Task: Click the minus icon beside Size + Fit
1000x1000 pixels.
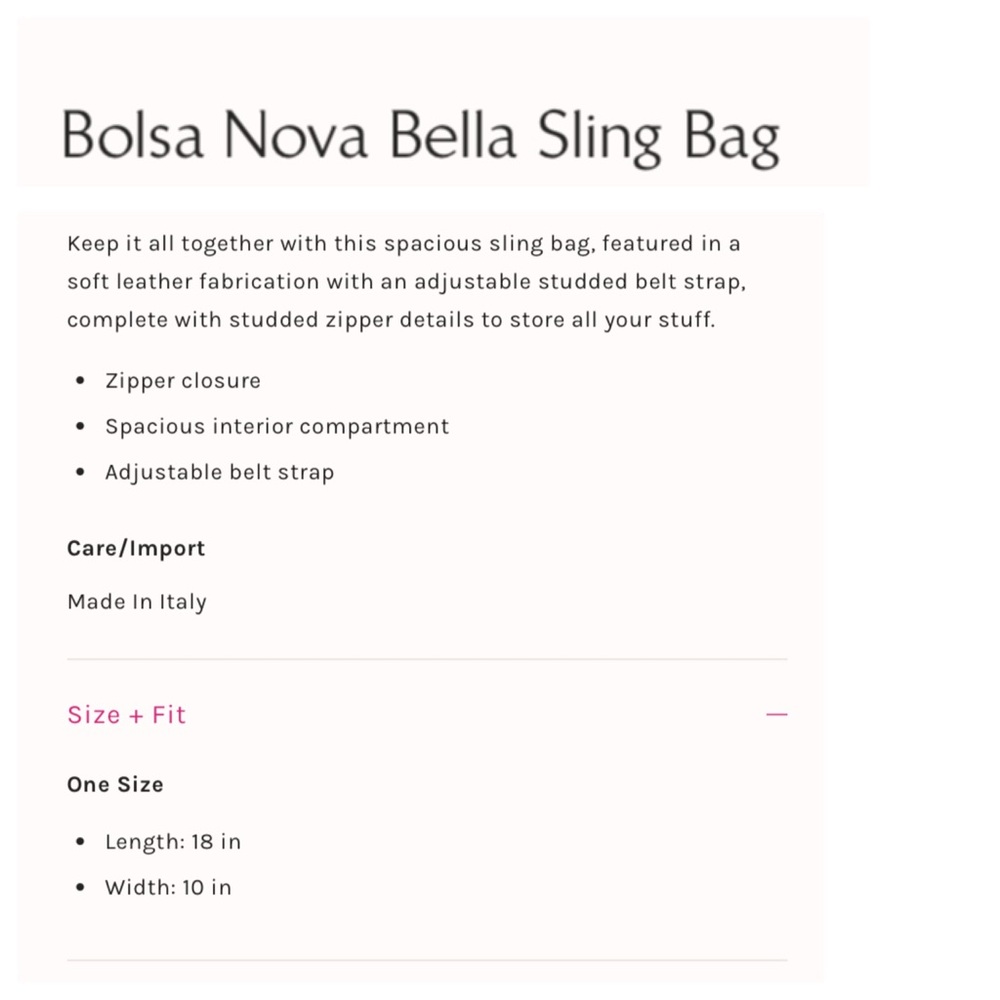Action: click(777, 714)
